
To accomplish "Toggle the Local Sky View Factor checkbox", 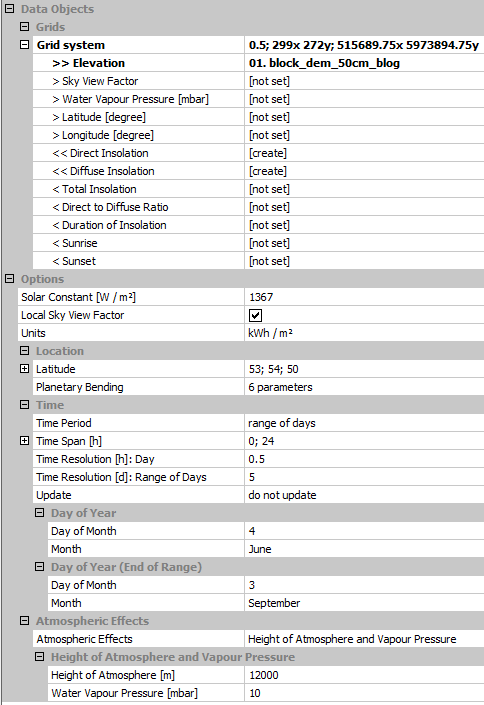I will 255,315.
